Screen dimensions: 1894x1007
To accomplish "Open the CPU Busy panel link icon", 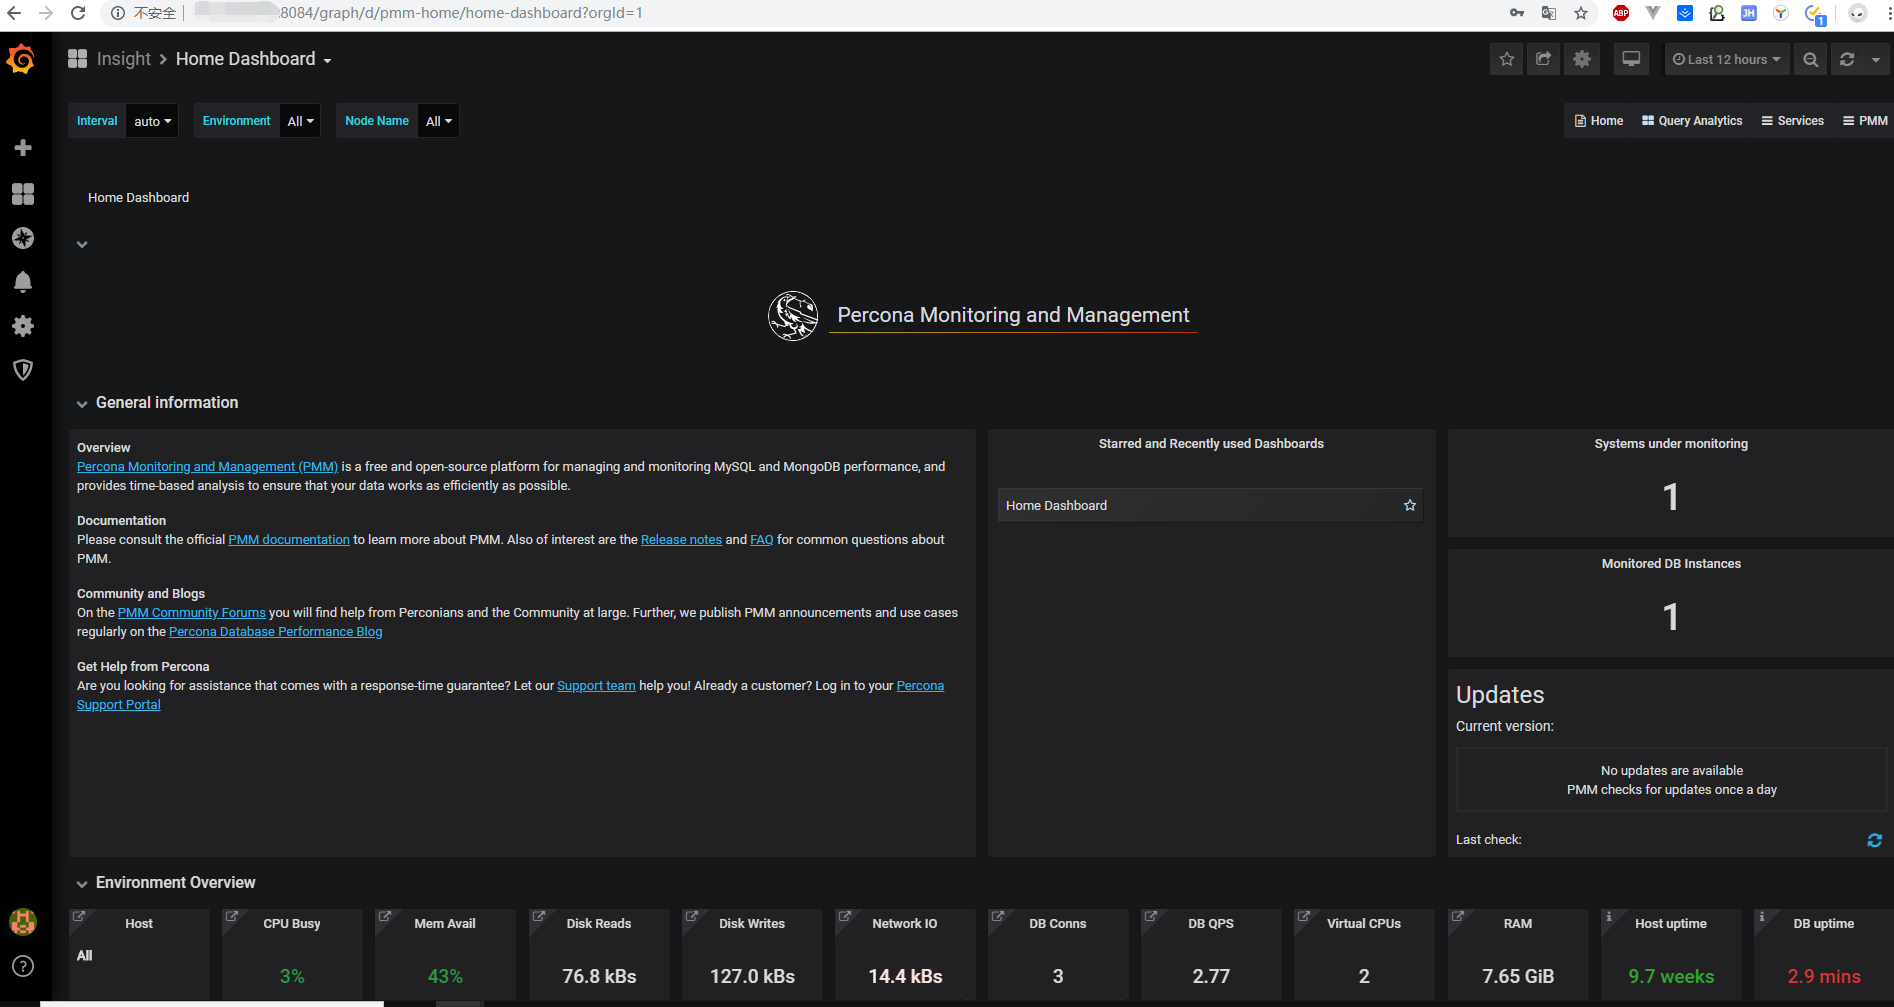I will pyautogui.click(x=232, y=916).
